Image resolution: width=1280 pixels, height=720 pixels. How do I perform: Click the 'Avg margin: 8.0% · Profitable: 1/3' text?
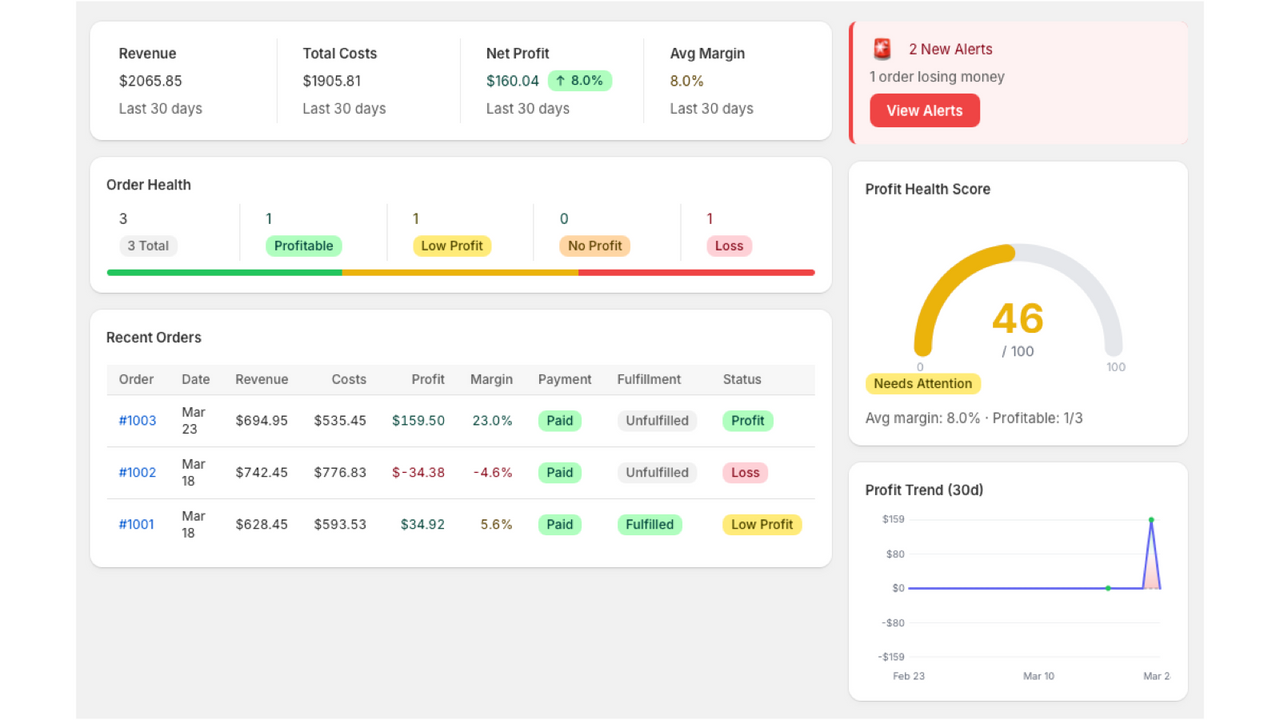974,418
